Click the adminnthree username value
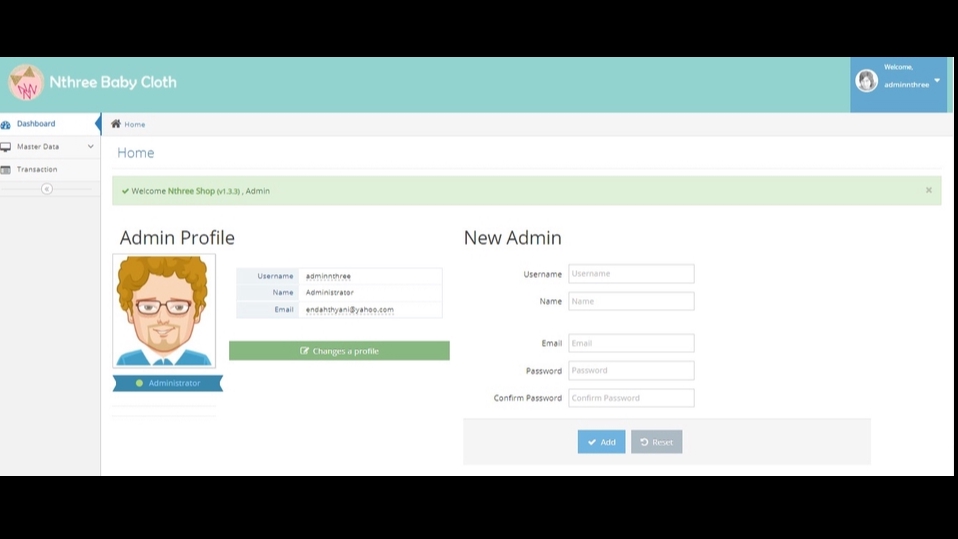The width and height of the screenshot is (958, 539). [328, 276]
